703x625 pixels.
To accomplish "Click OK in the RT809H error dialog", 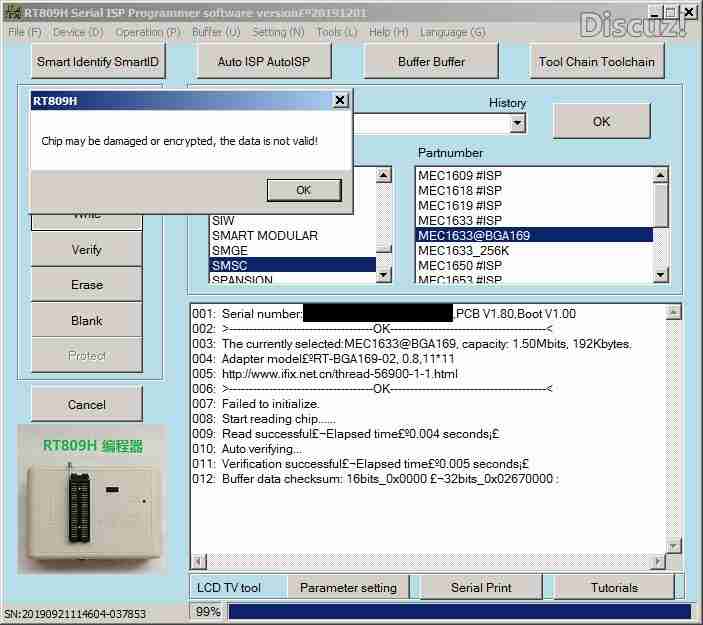I will pyautogui.click(x=303, y=190).
